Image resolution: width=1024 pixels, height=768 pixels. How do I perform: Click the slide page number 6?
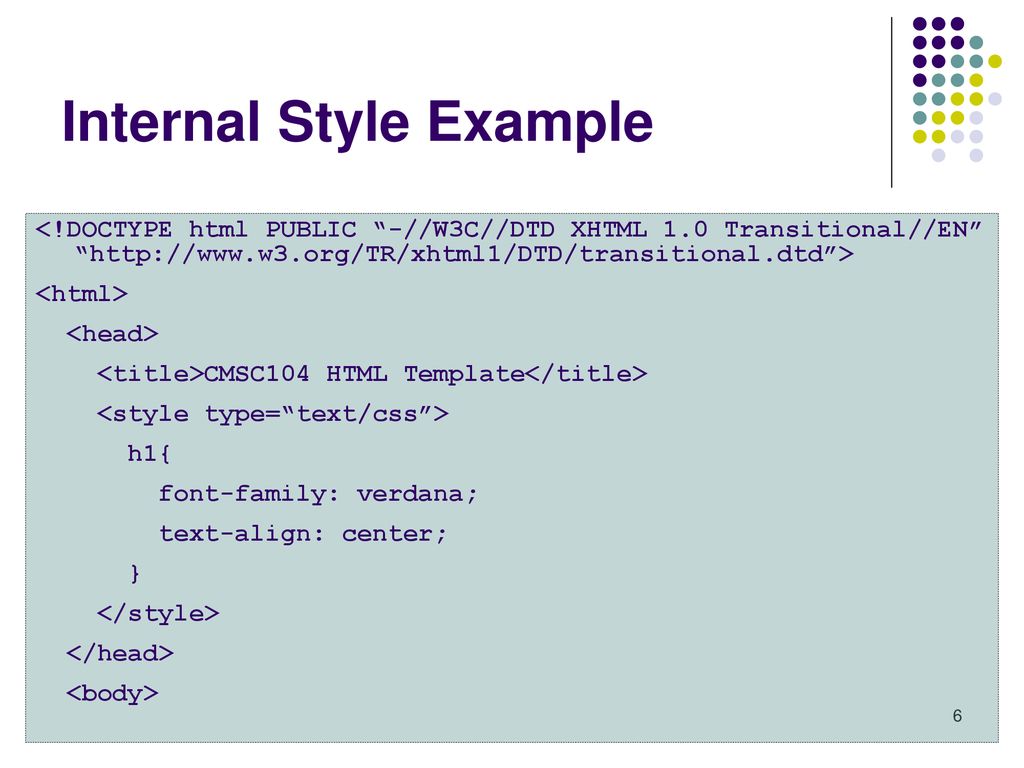pyautogui.click(x=957, y=716)
